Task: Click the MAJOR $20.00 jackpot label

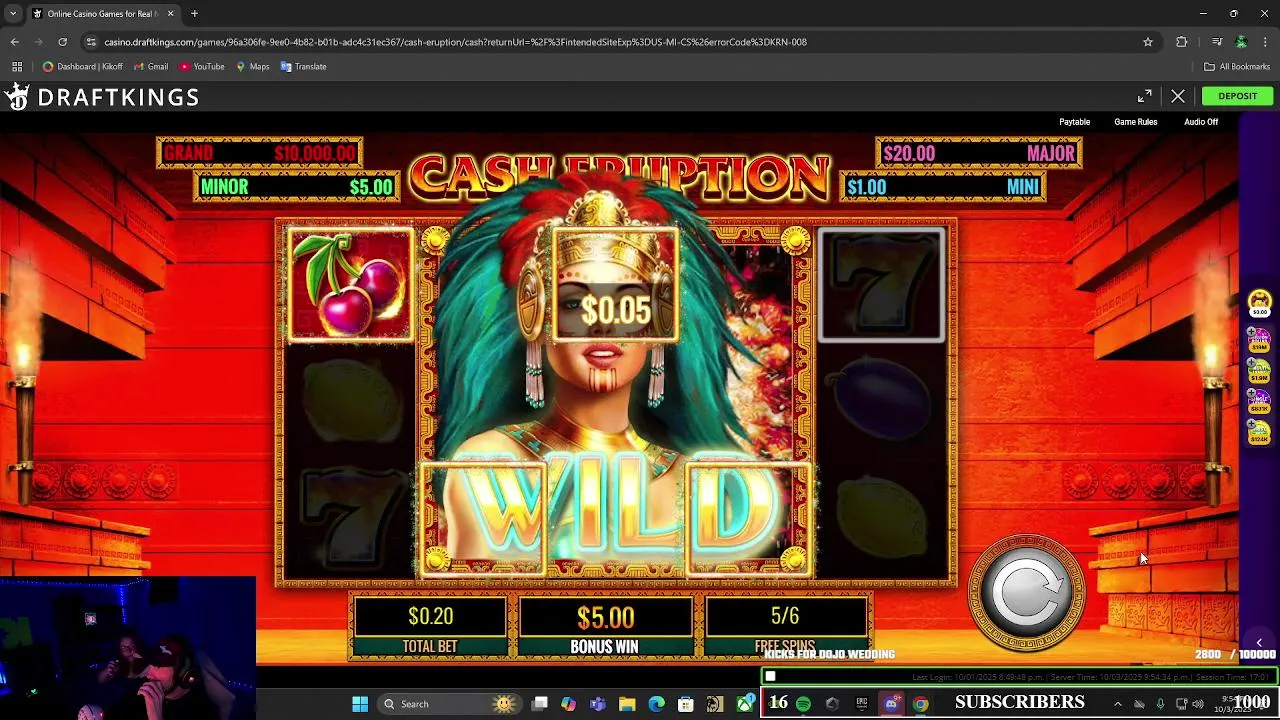Action: pos(979,153)
